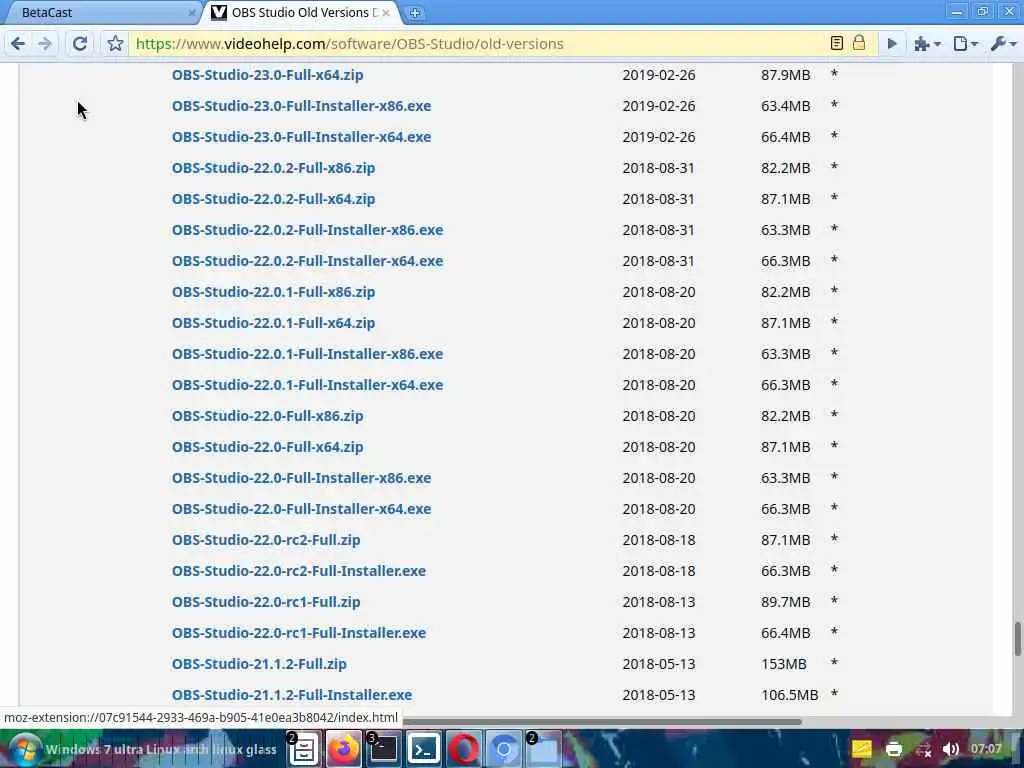This screenshot has height=768, width=1024.
Task: Click the padlock security icon
Action: pyautogui.click(x=859, y=43)
